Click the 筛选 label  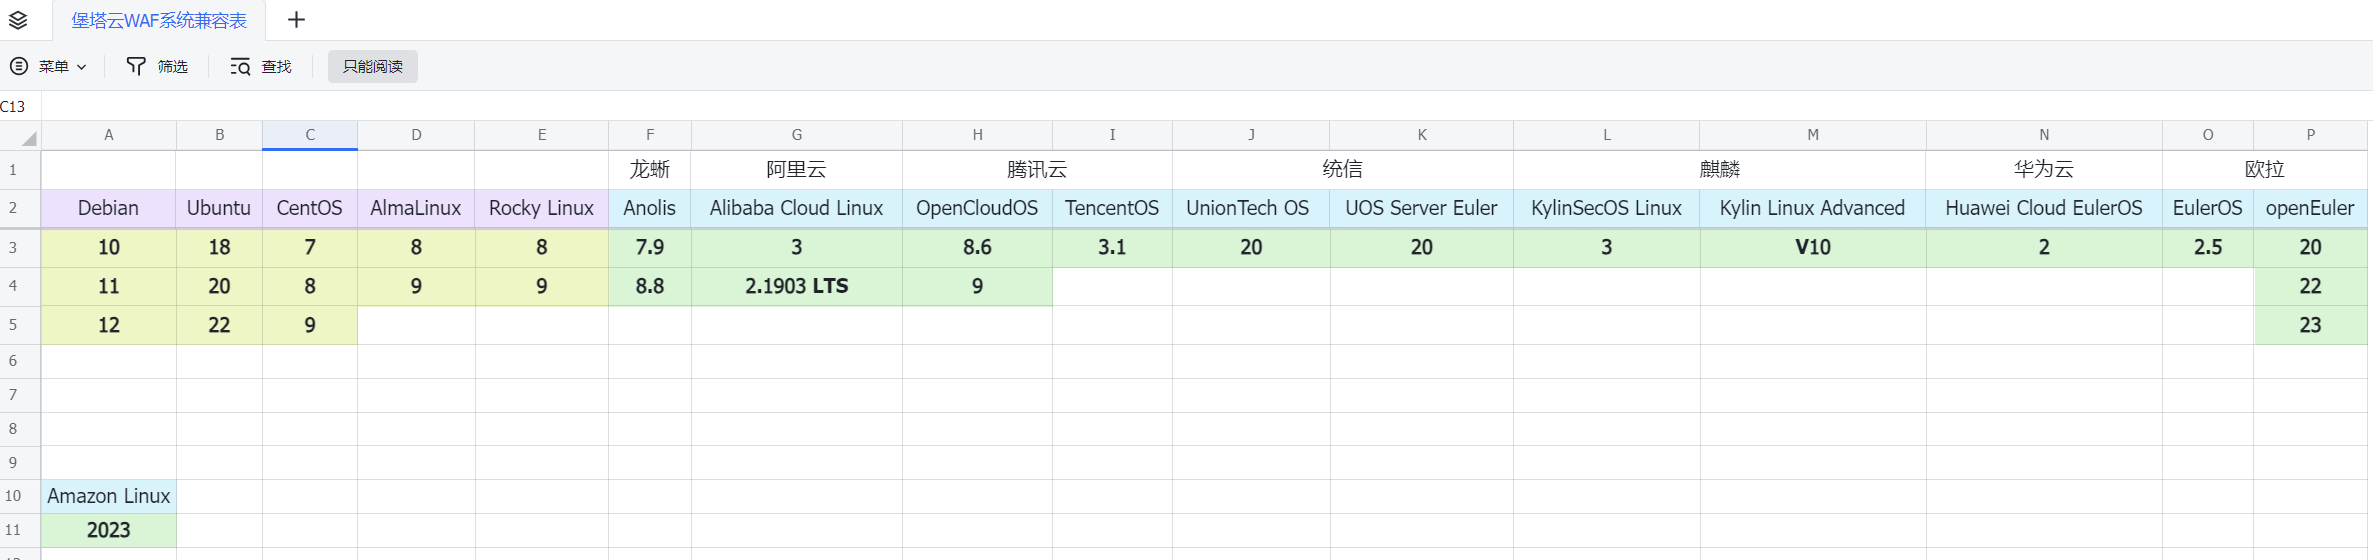coord(173,66)
